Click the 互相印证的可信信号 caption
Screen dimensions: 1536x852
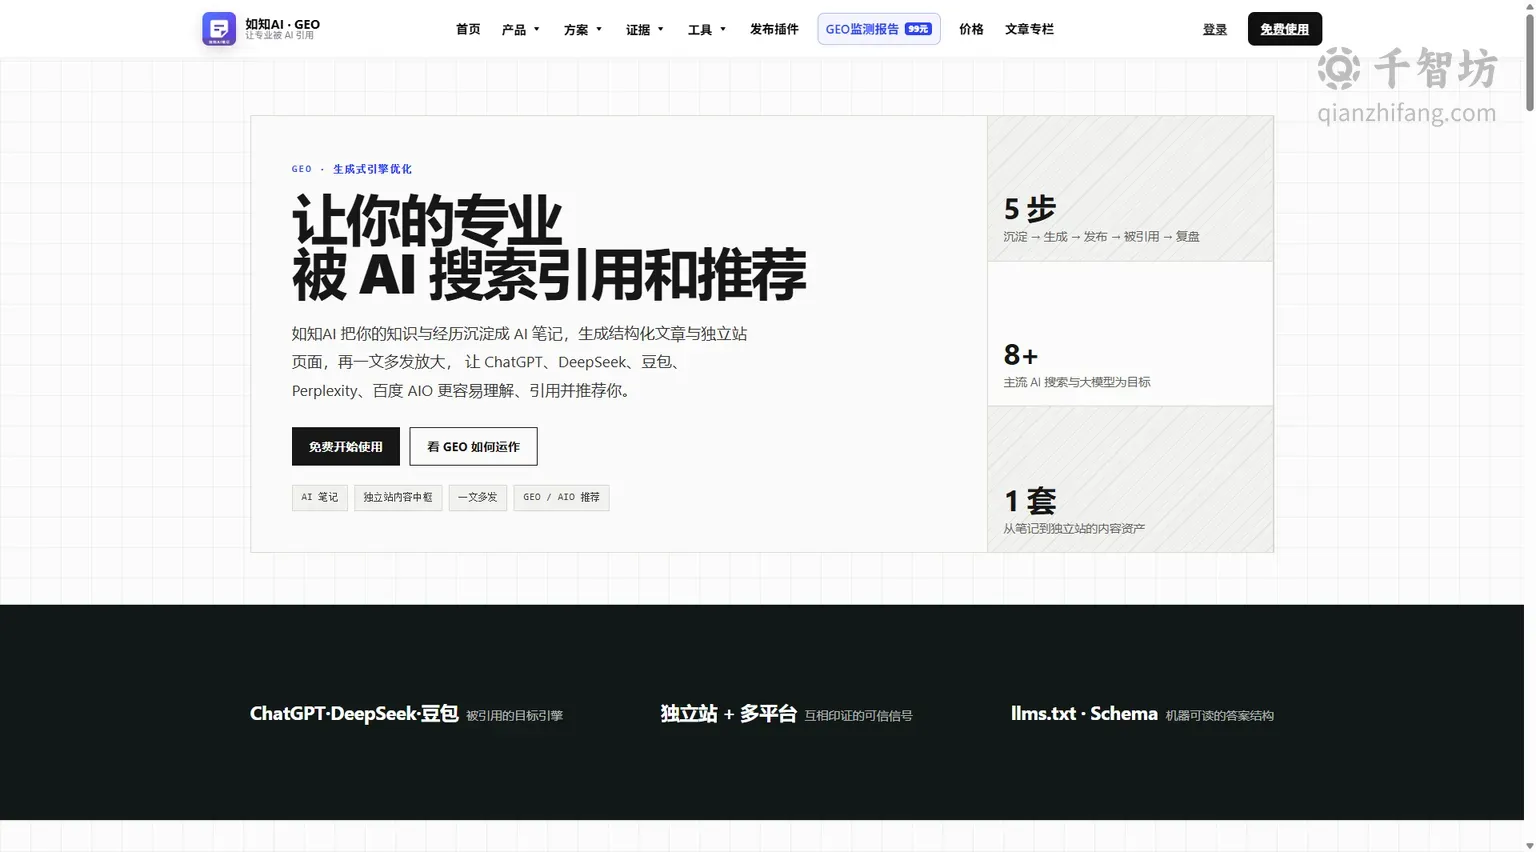(x=858, y=716)
